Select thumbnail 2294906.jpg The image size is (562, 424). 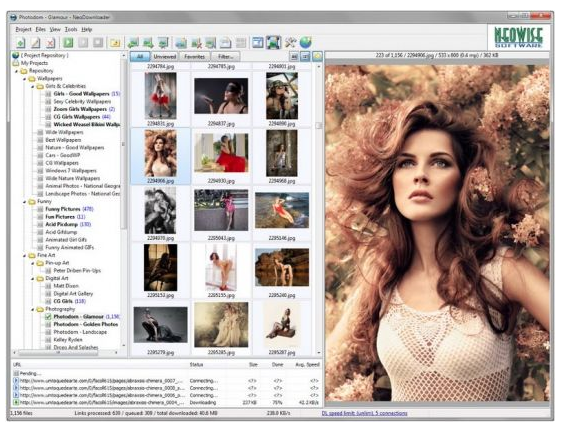click(161, 157)
